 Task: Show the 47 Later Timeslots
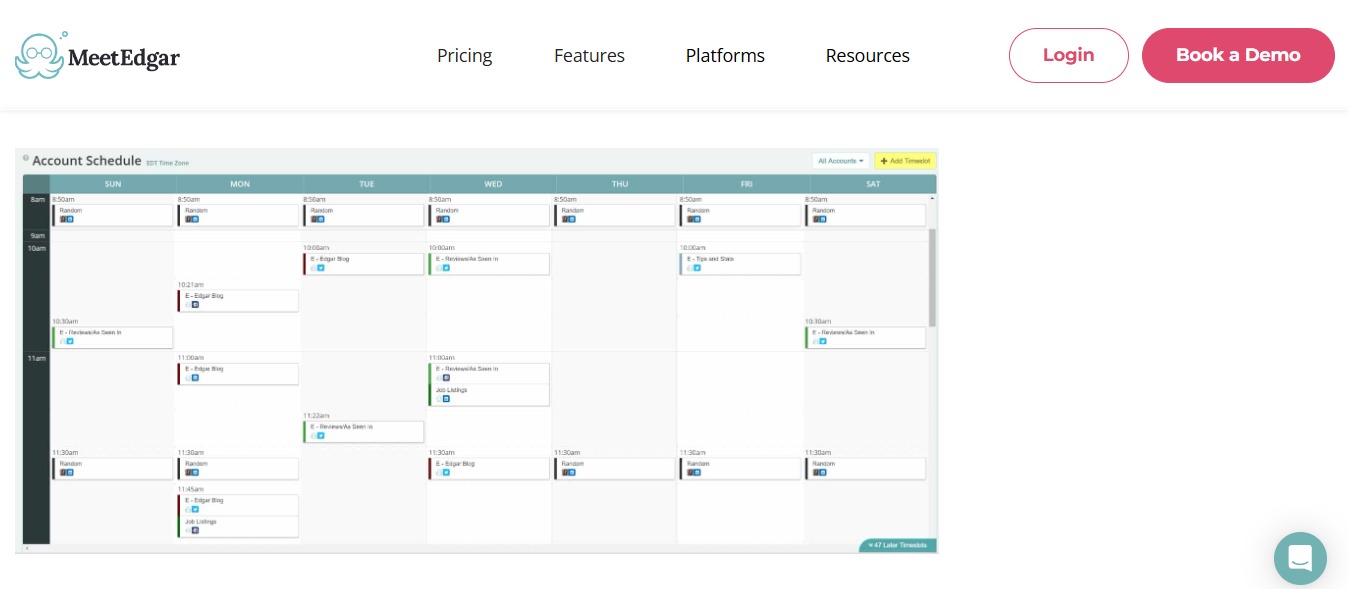click(897, 545)
